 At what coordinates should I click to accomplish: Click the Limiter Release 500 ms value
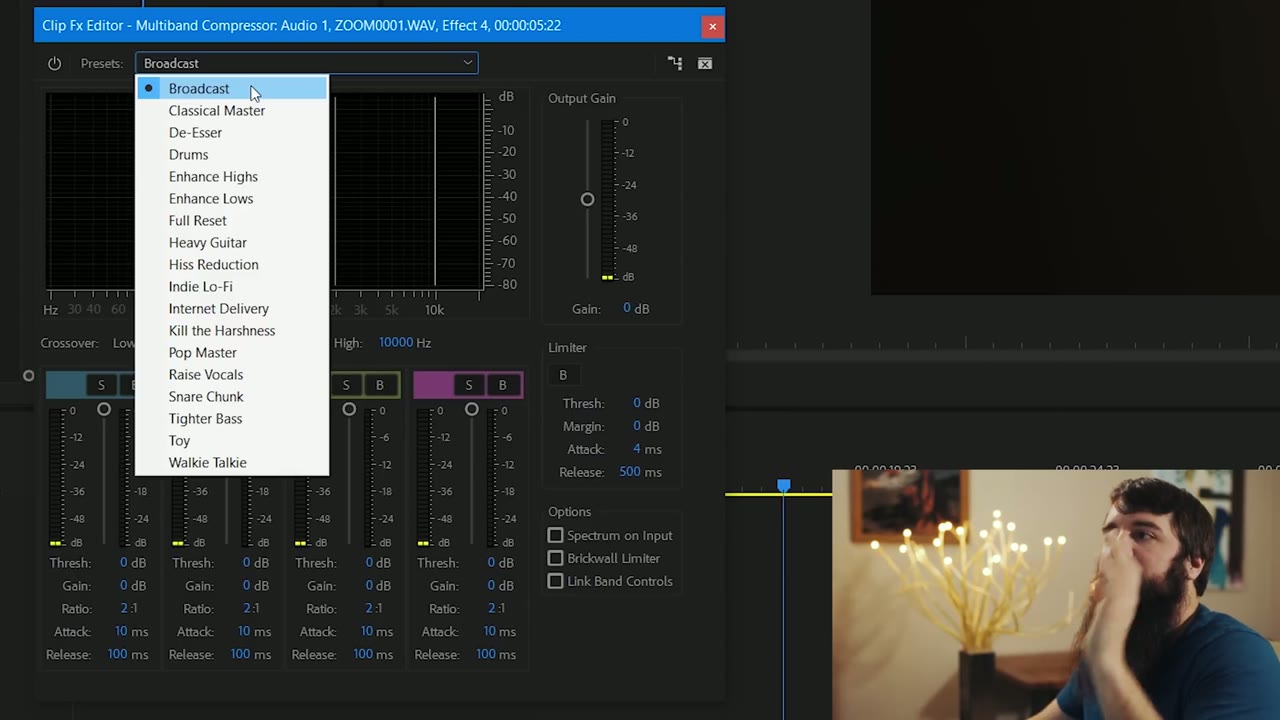[x=640, y=472]
